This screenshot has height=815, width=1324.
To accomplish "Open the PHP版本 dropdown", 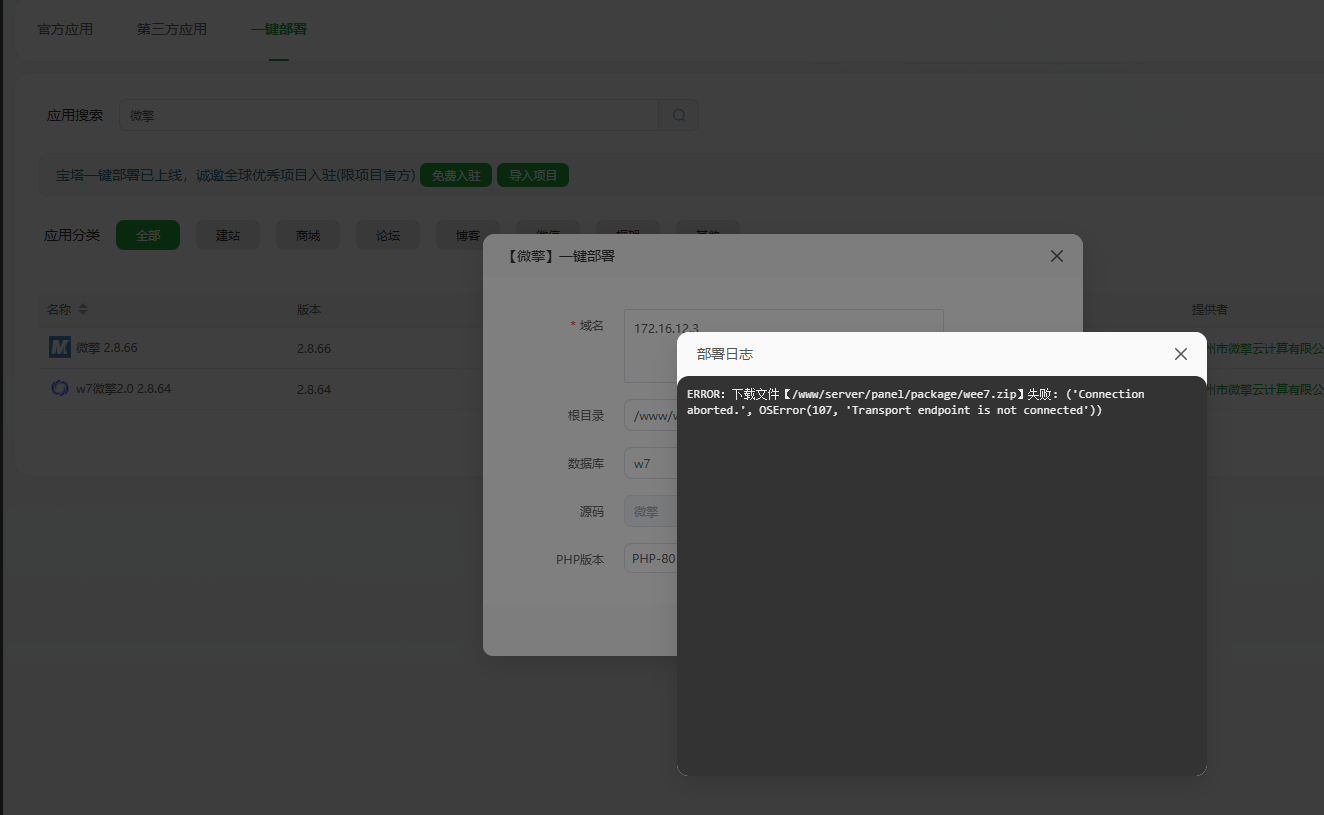I will click(650, 559).
